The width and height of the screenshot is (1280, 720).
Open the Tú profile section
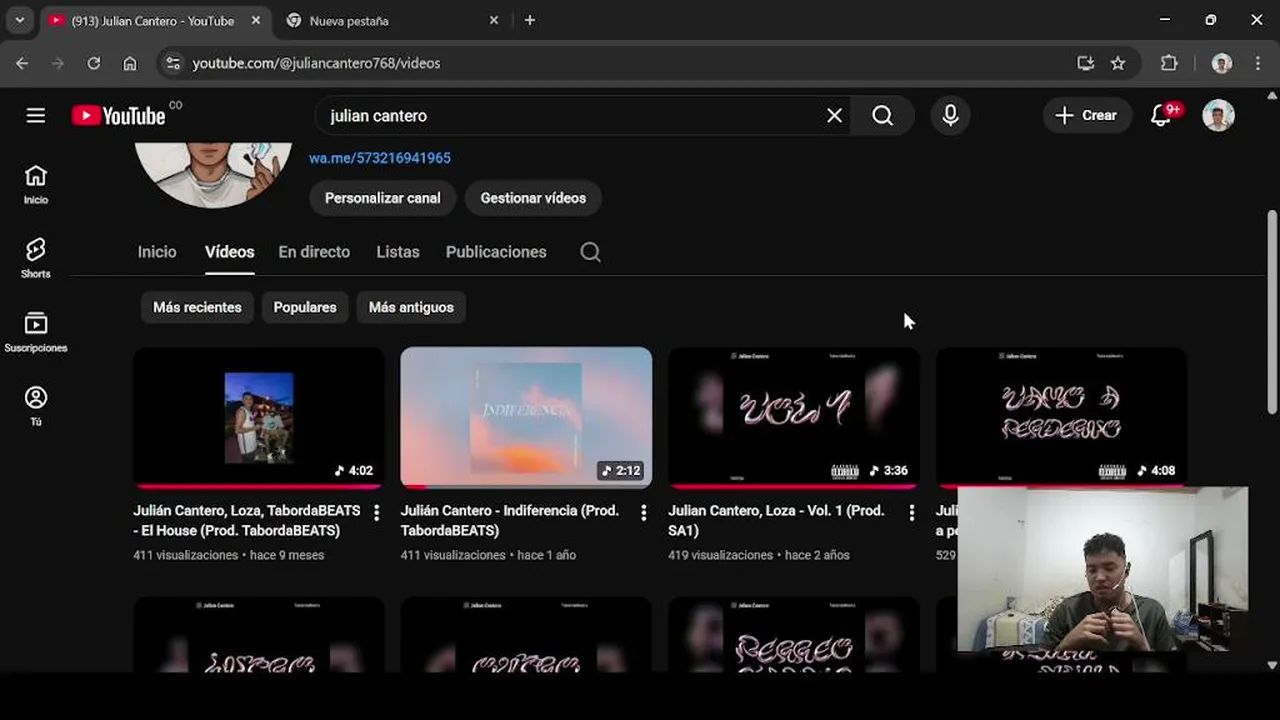[36, 407]
